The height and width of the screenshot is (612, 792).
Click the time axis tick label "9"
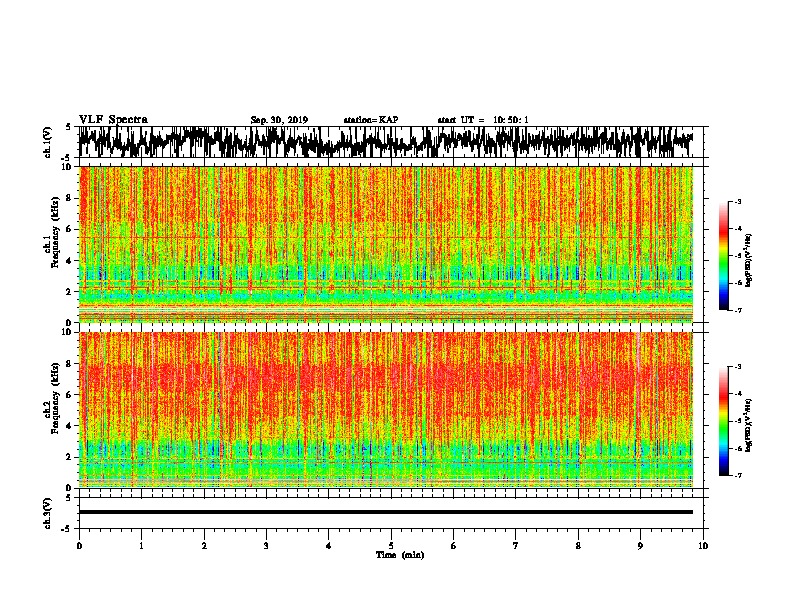640,545
